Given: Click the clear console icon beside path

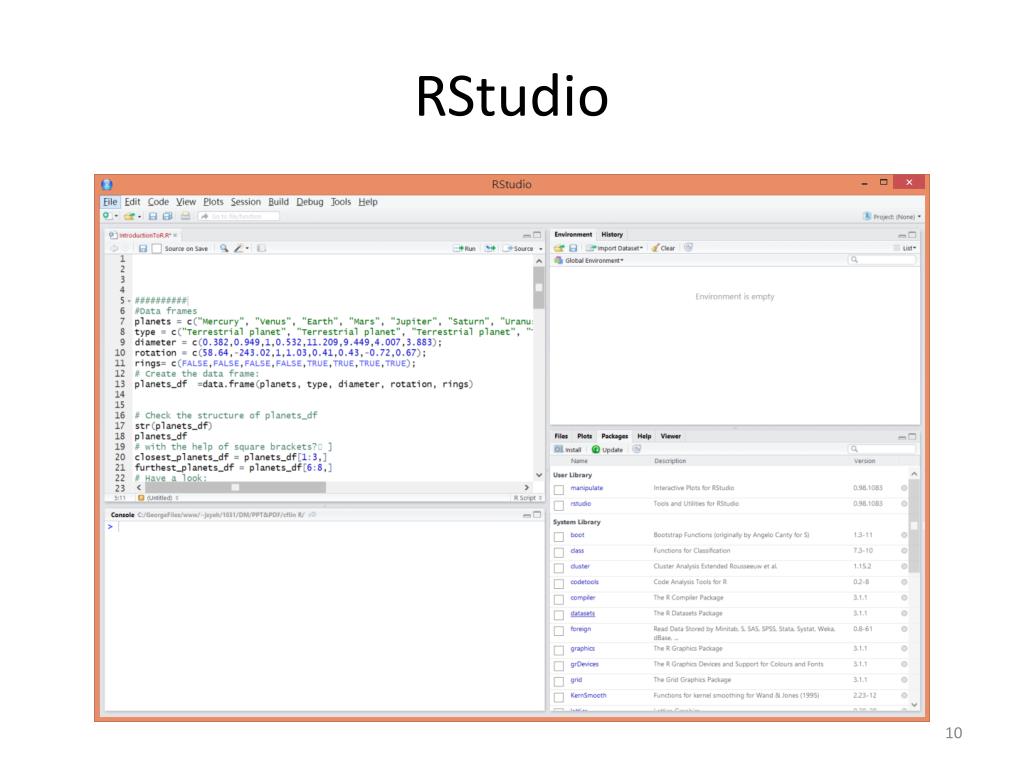Looking at the screenshot, I should pyautogui.click(x=313, y=515).
